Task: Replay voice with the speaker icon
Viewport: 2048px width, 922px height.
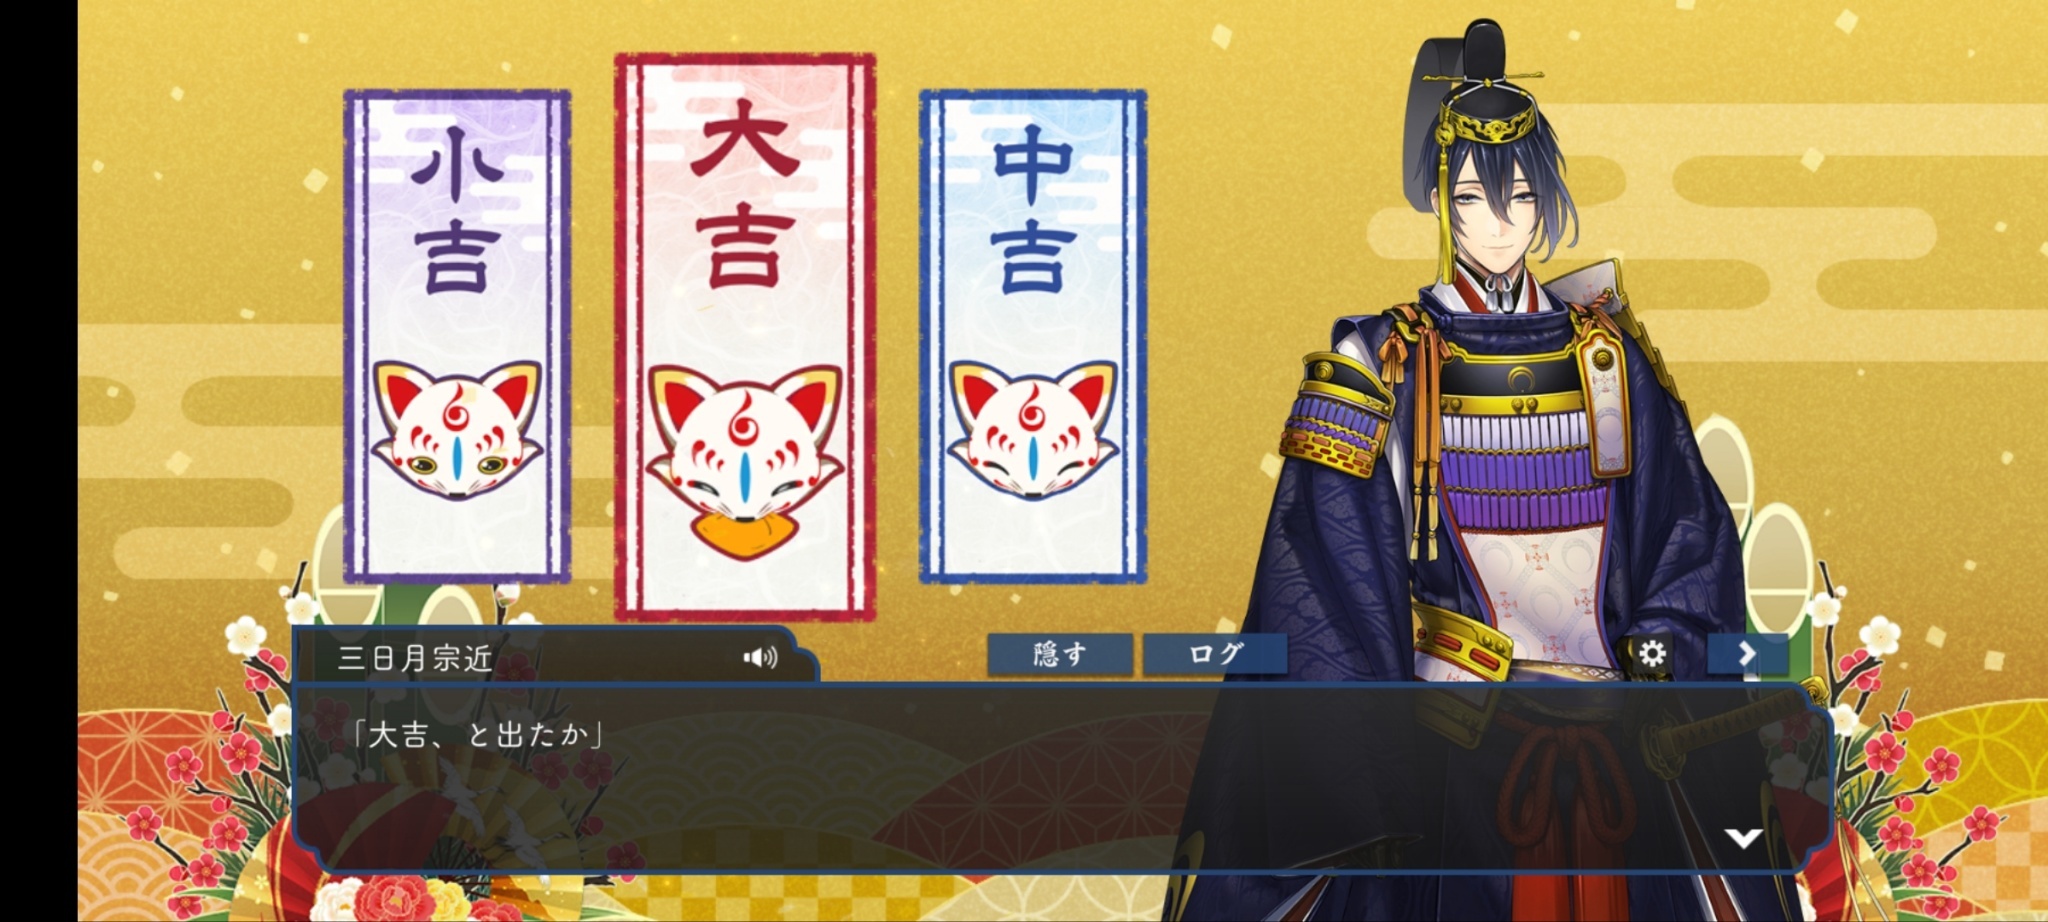Action: pos(760,657)
